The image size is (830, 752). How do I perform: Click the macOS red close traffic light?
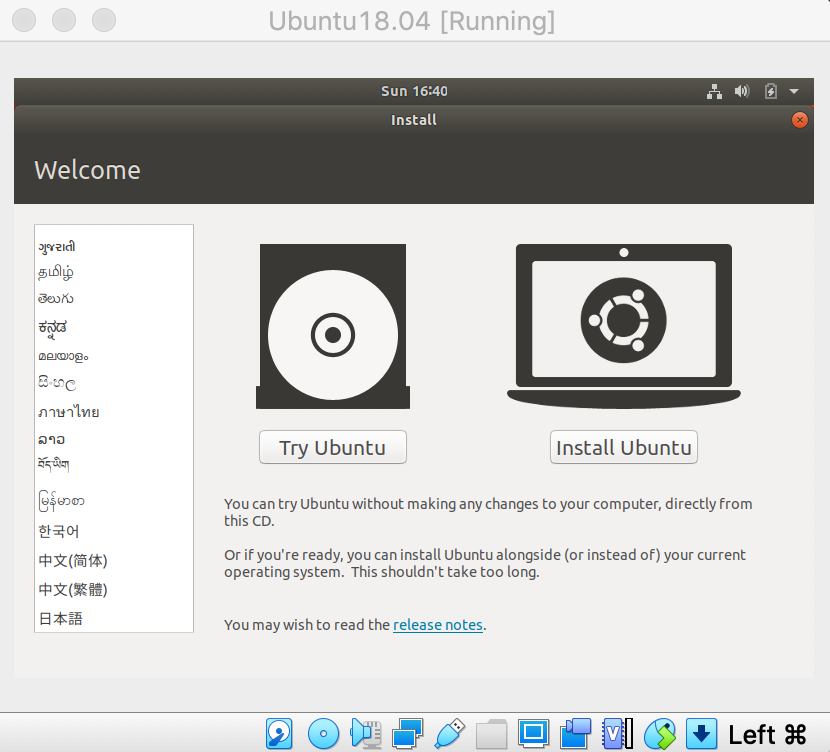tap(24, 20)
